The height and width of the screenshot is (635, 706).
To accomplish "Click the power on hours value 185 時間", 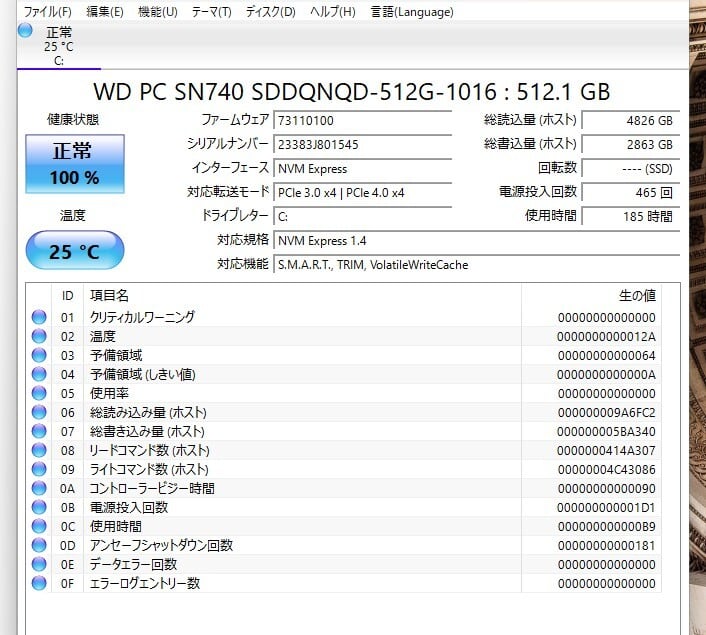I will pyautogui.click(x=630, y=216).
